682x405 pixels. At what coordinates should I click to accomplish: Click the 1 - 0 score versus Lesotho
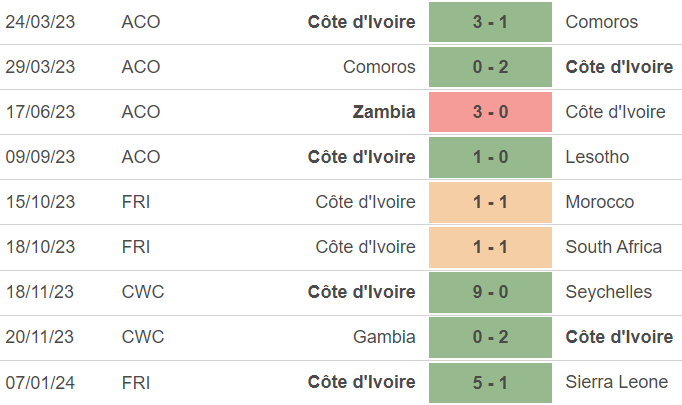[x=490, y=157]
